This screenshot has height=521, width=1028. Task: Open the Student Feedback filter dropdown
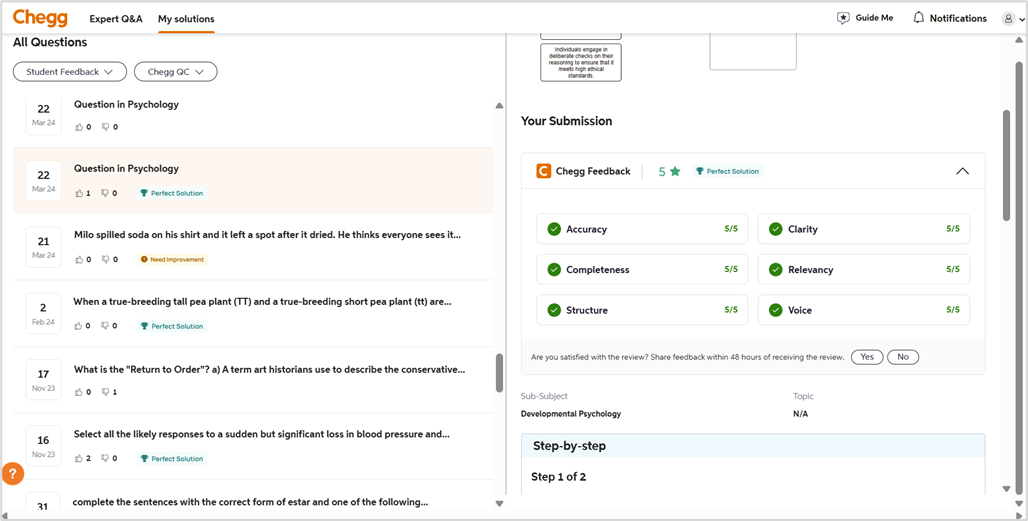[x=69, y=72]
